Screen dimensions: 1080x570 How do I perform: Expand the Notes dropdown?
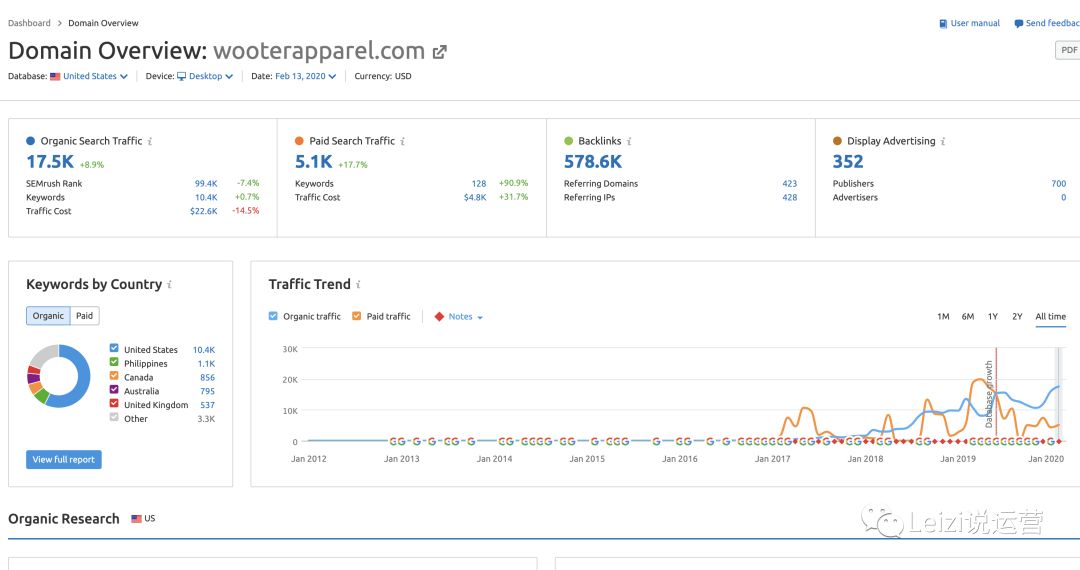(466, 317)
